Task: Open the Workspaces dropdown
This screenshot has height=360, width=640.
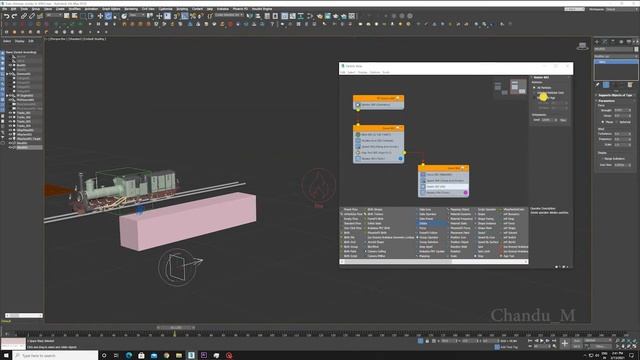Action: click(621, 9)
